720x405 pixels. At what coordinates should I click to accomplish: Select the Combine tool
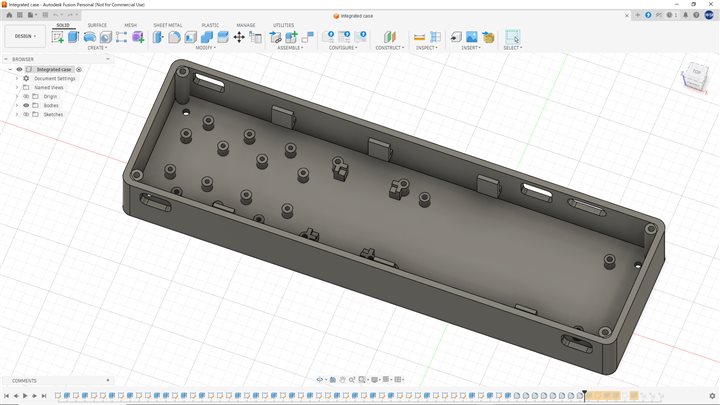point(207,37)
